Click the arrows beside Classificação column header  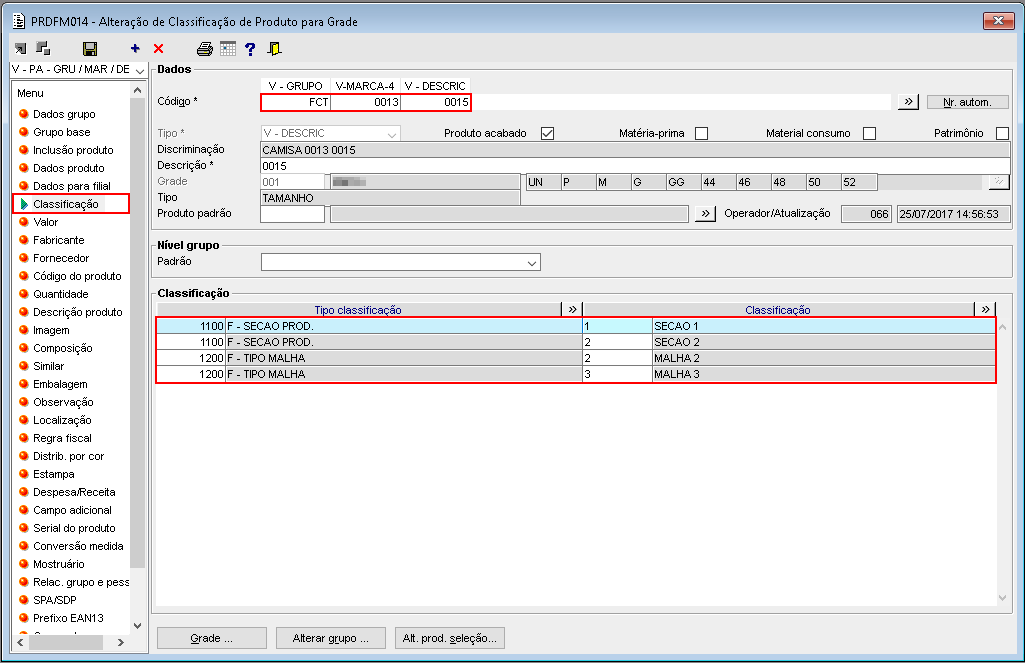pyautogui.click(x=985, y=310)
